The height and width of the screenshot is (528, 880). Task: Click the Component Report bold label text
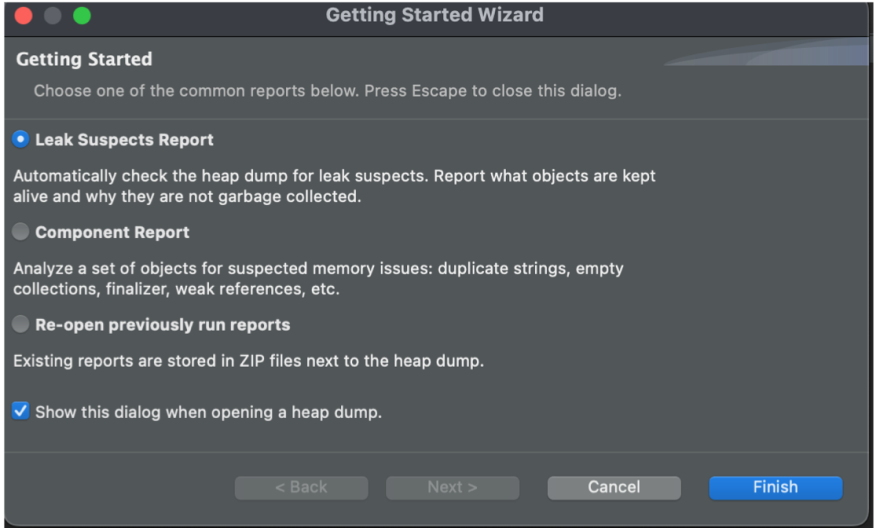112,232
